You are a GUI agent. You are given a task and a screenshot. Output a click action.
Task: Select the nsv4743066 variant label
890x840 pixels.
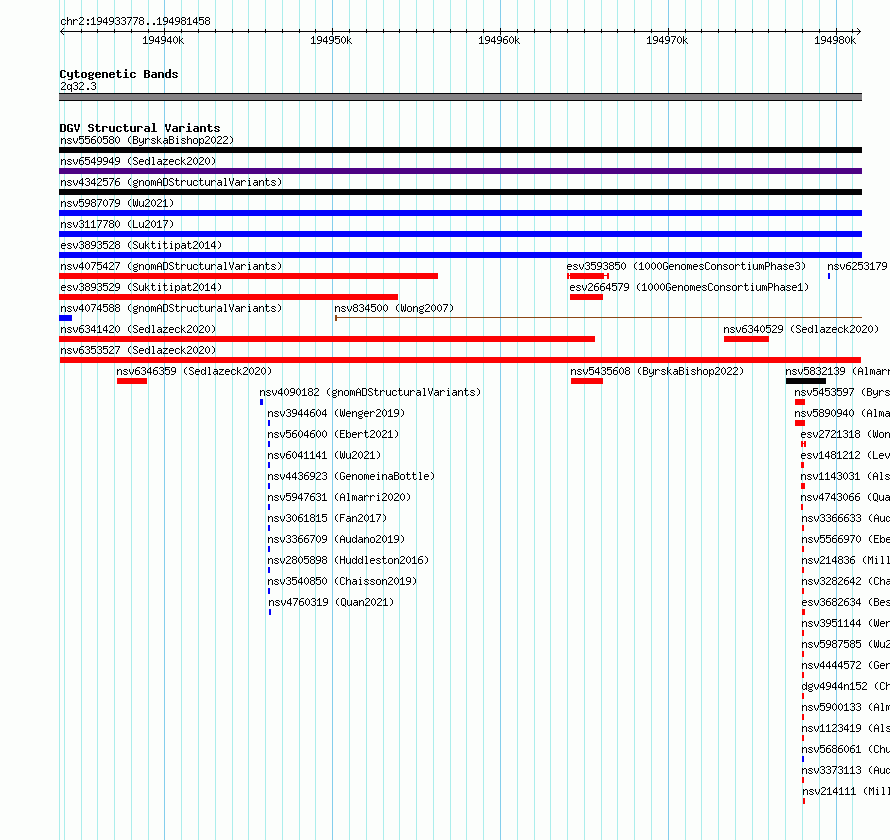(x=845, y=497)
